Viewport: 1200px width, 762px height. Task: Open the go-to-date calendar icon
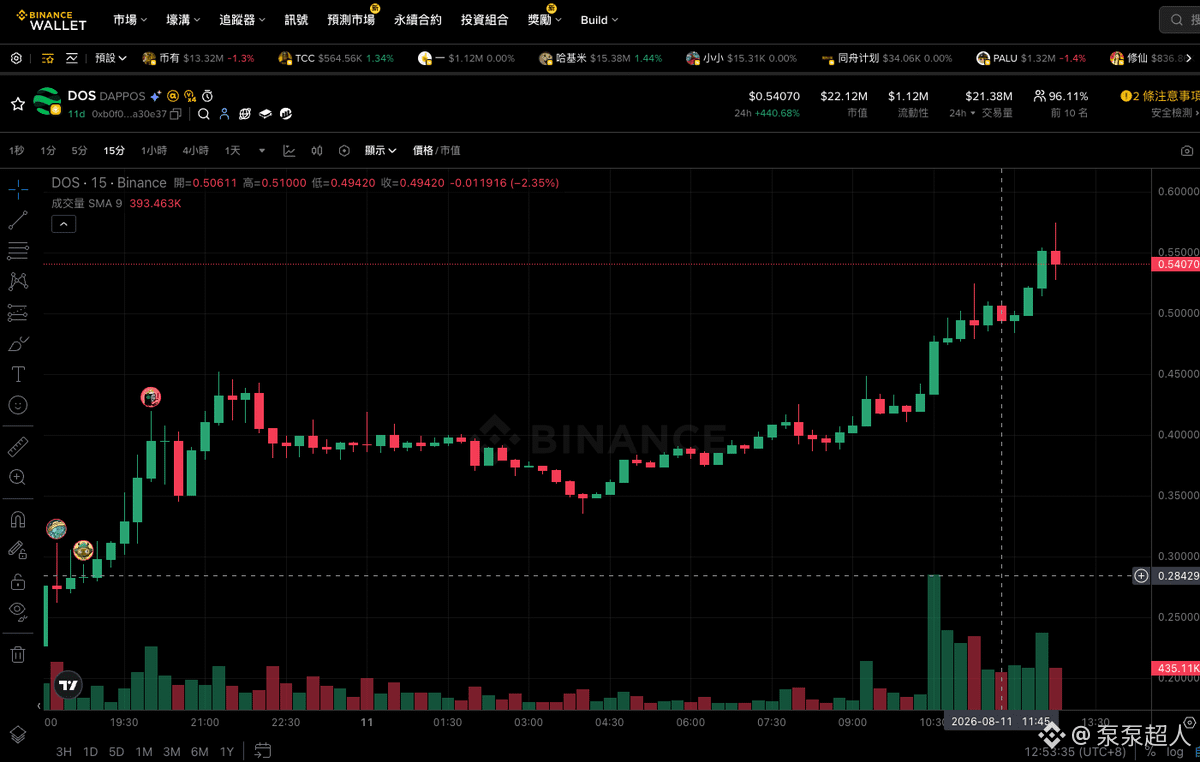click(263, 751)
